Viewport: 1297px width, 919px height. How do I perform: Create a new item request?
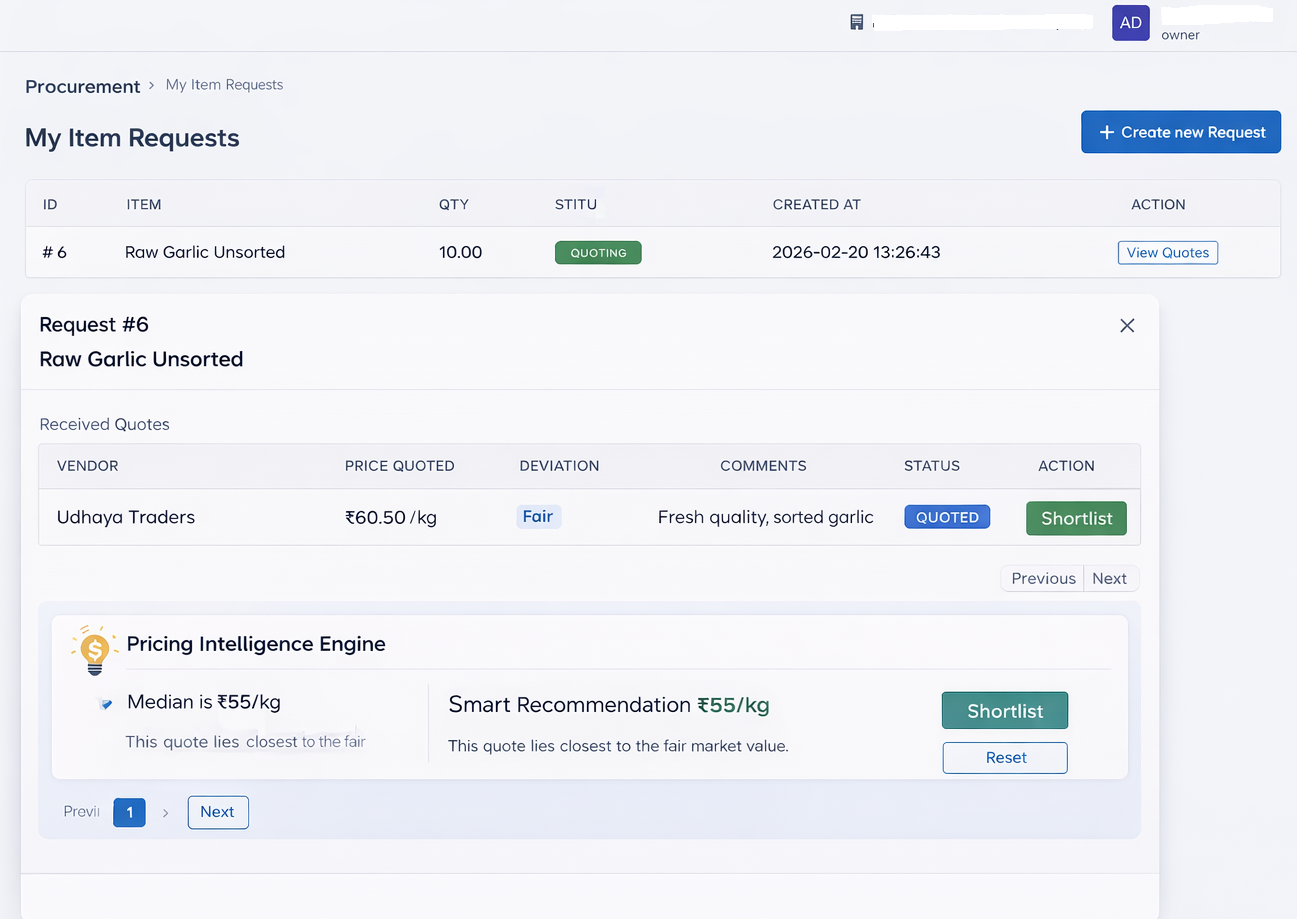[x=1181, y=131]
